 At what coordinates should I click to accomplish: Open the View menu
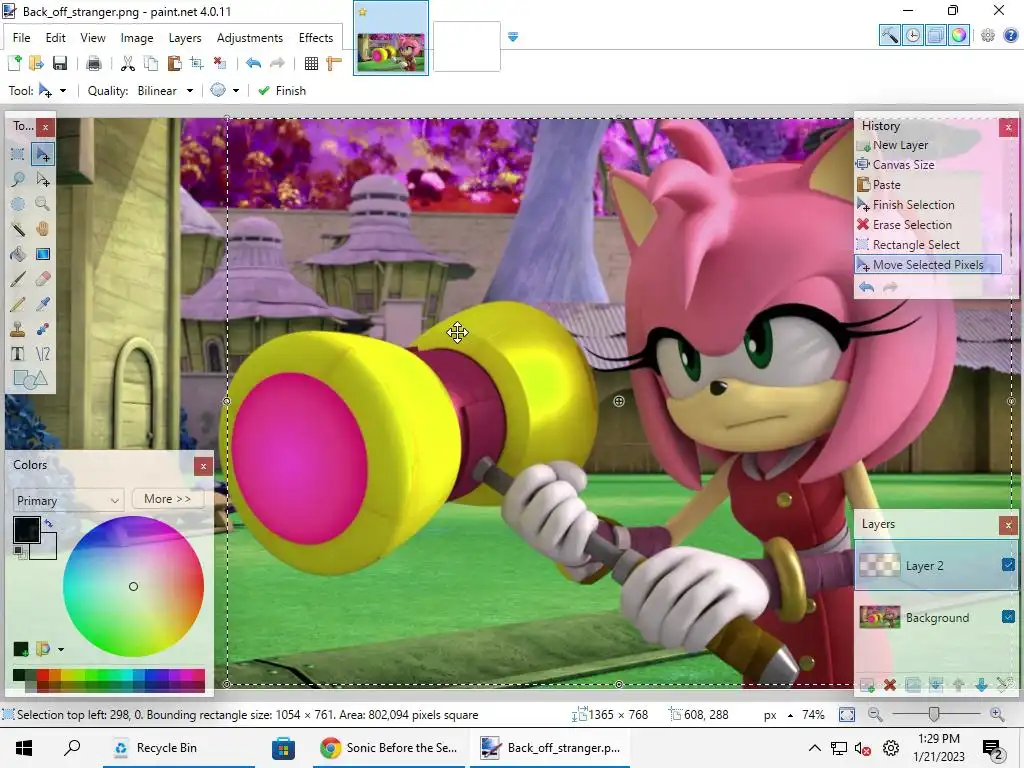coord(93,38)
